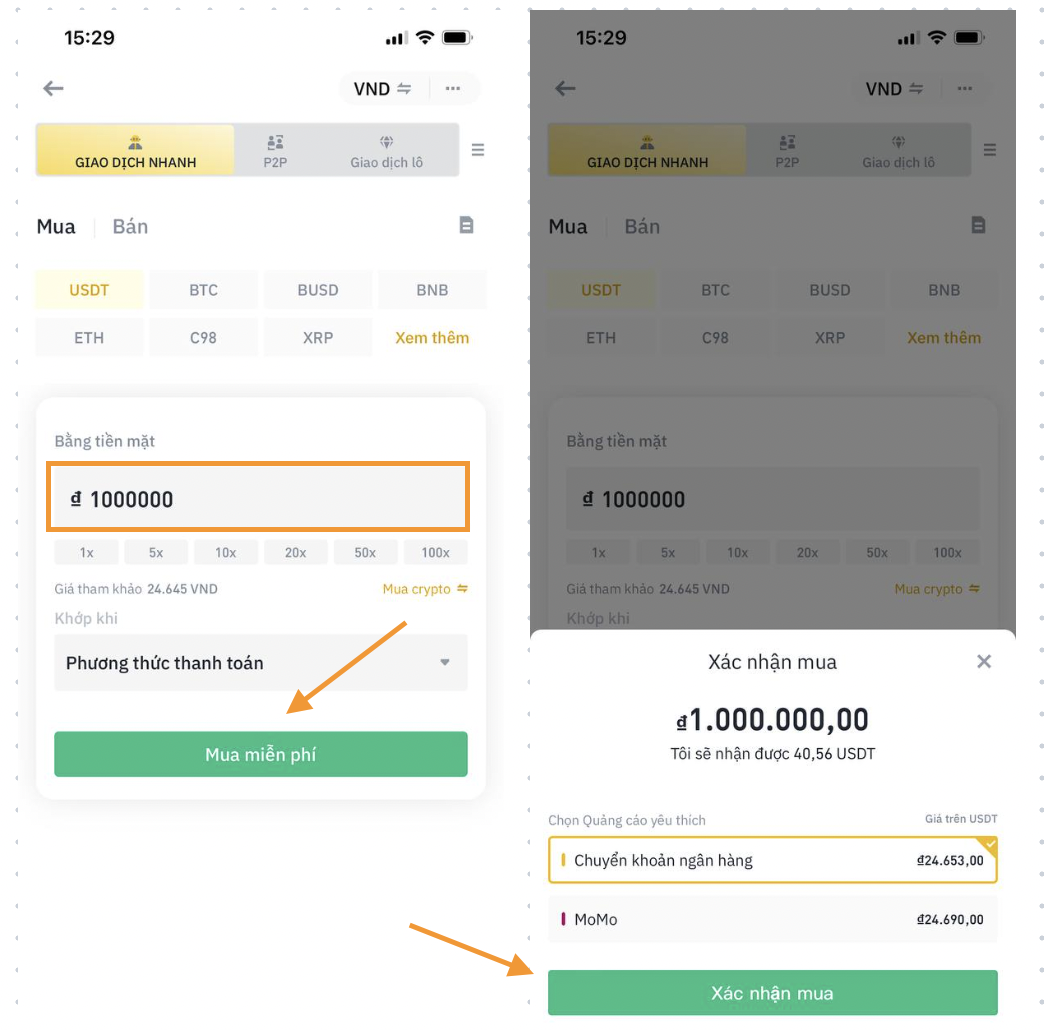Image resolution: width=1044 pixels, height=1030 pixels.
Task: Click the highlighted amount input field showing 1000000
Action: click(x=258, y=498)
